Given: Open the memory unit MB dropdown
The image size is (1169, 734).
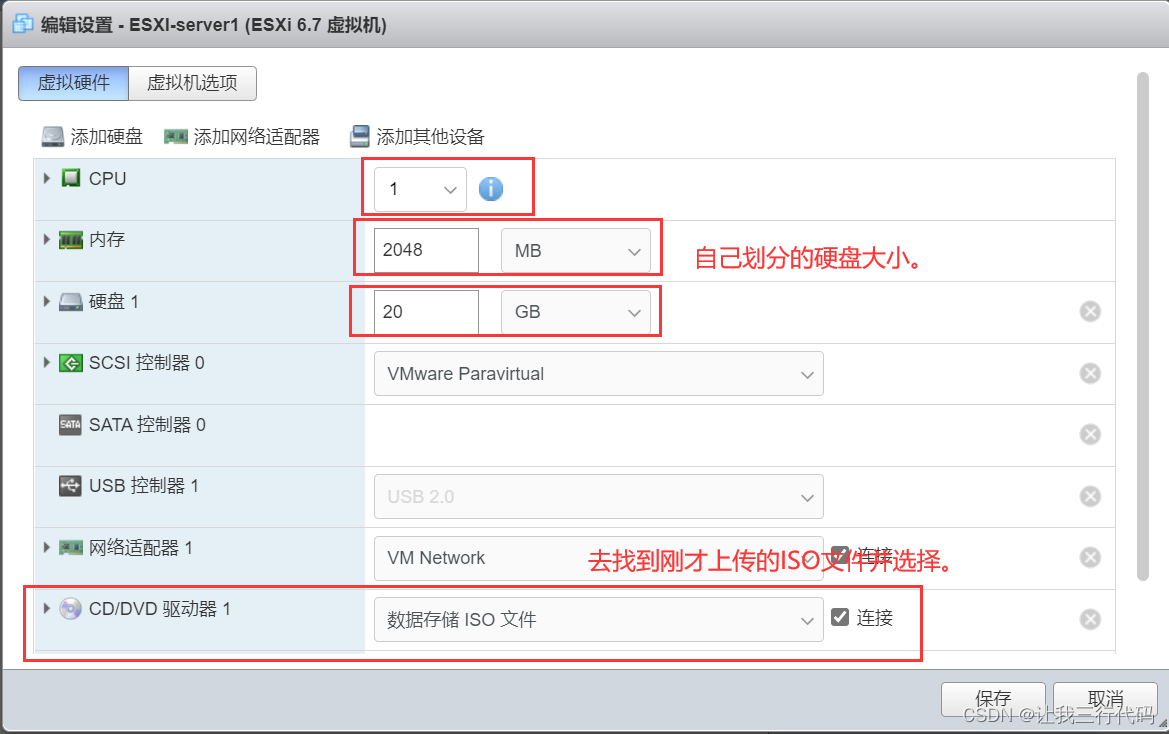Looking at the screenshot, I should point(576,250).
